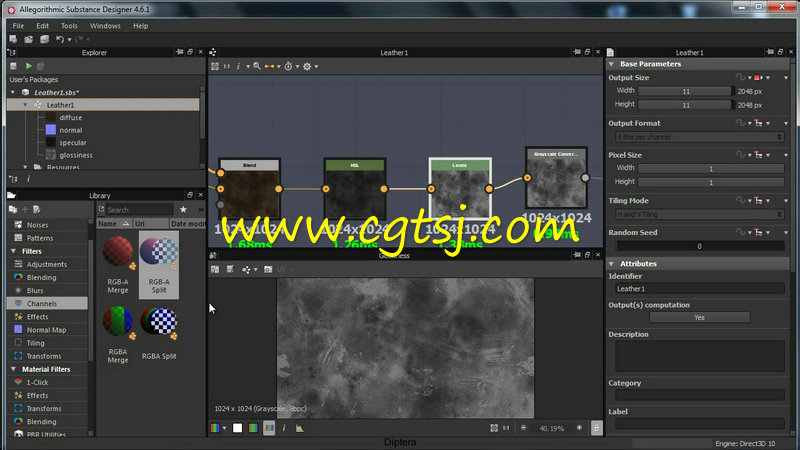The image size is (800, 450).
Task: Click the Name column header in Library
Action: pyautogui.click(x=114, y=223)
